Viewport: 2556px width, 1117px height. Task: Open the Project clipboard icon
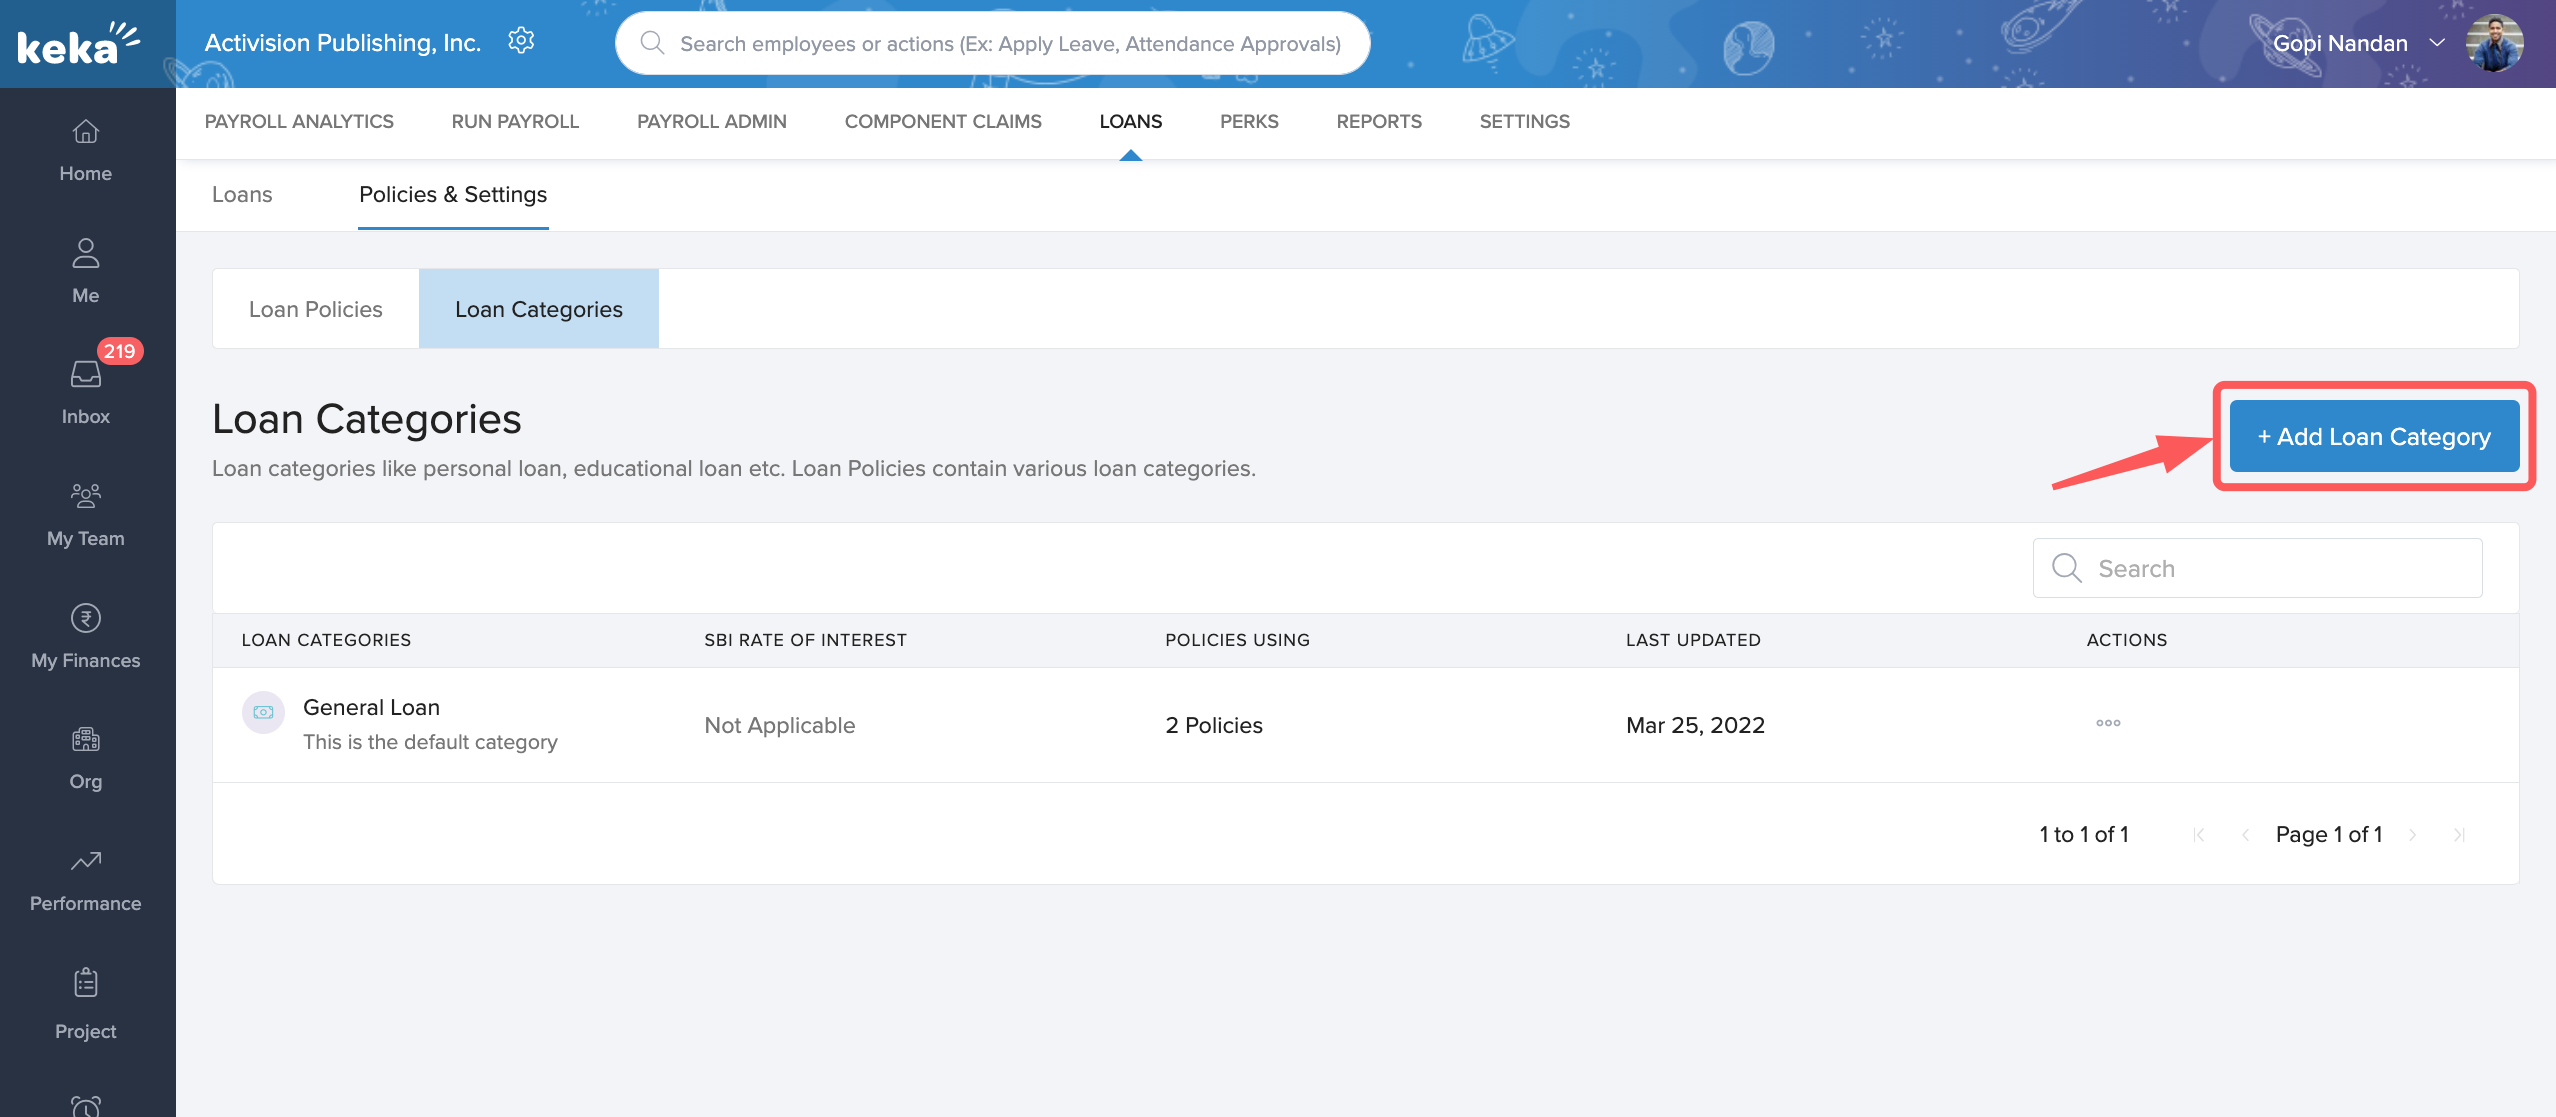(85, 983)
